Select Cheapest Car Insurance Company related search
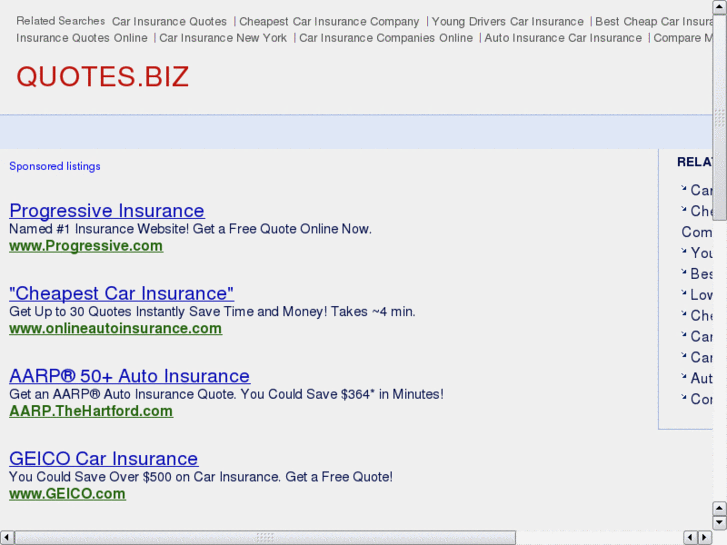The width and height of the screenshot is (727, 545). 329,21
